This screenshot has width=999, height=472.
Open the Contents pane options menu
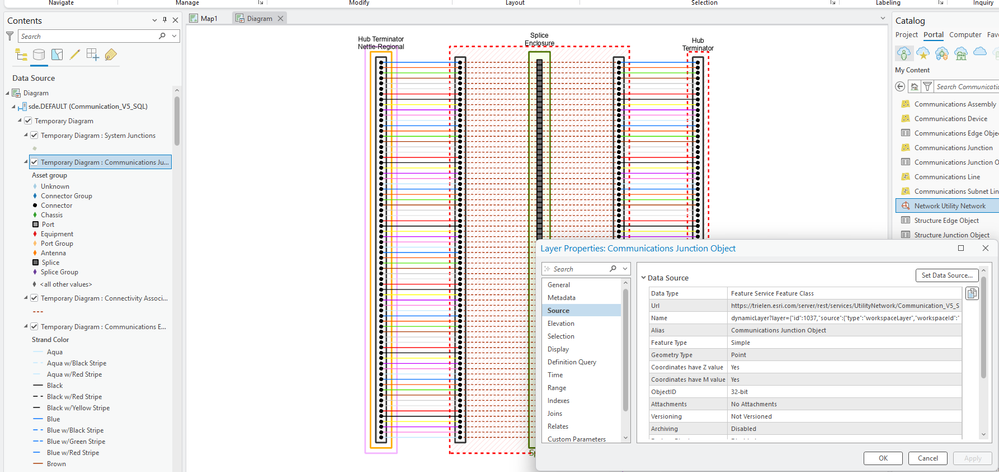(155, 20)
